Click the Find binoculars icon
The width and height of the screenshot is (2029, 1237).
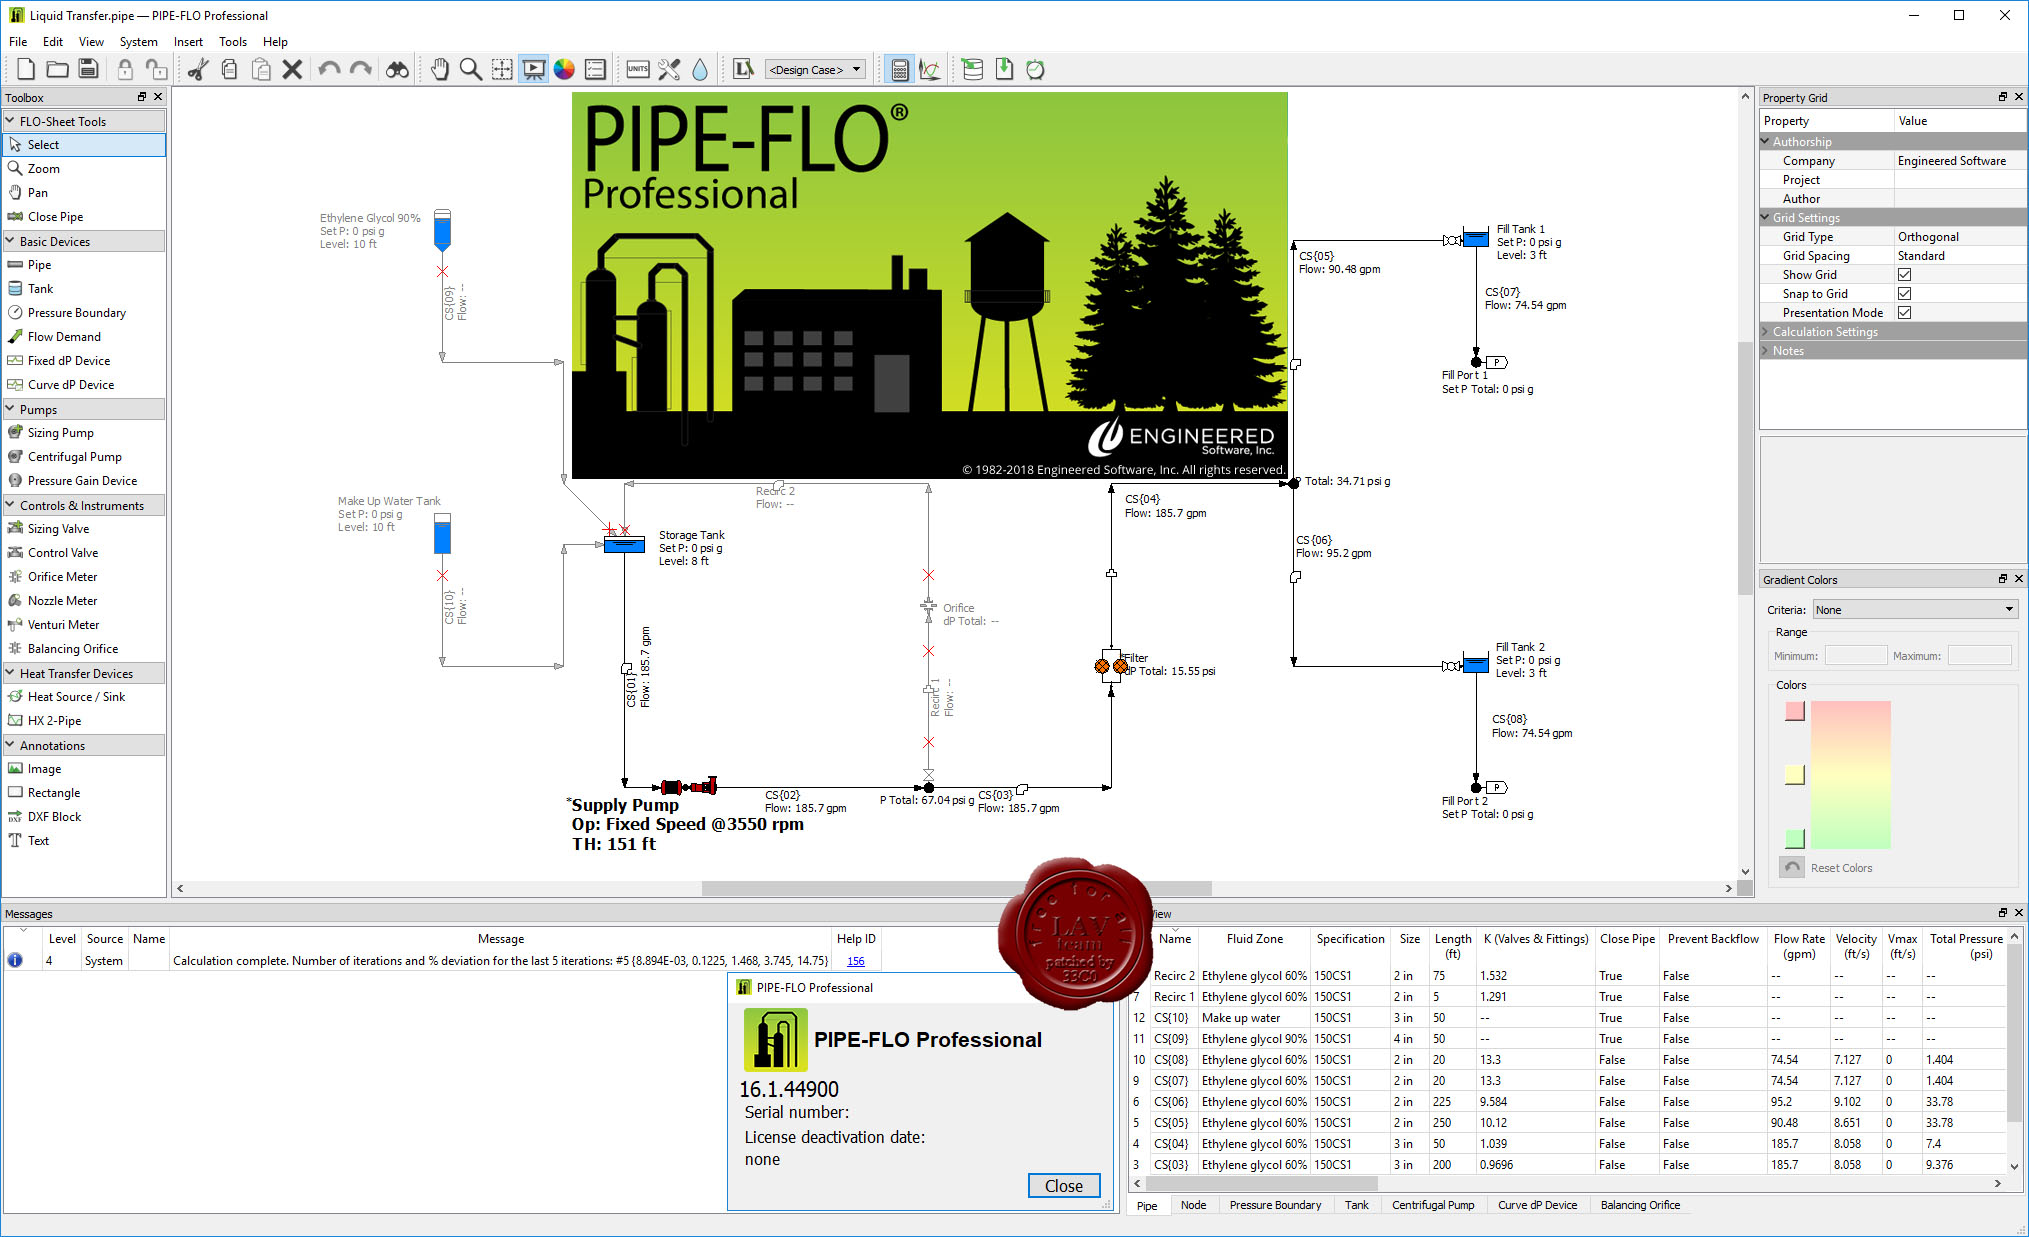pos(397,69)
